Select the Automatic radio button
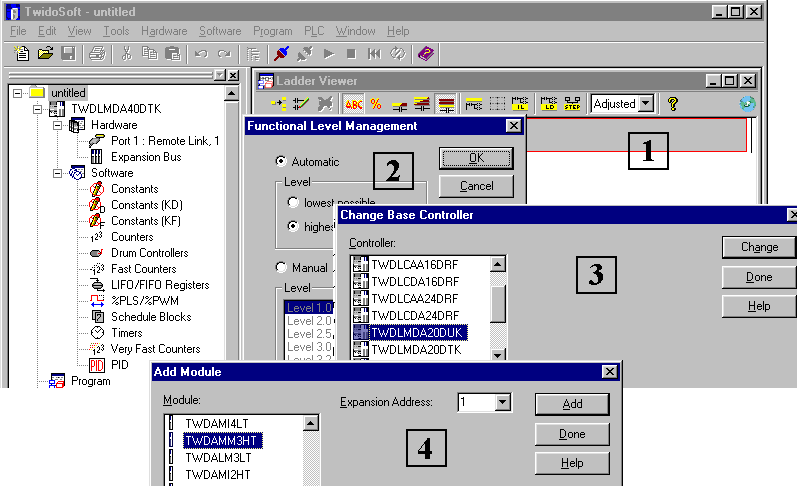 point(281,161)
